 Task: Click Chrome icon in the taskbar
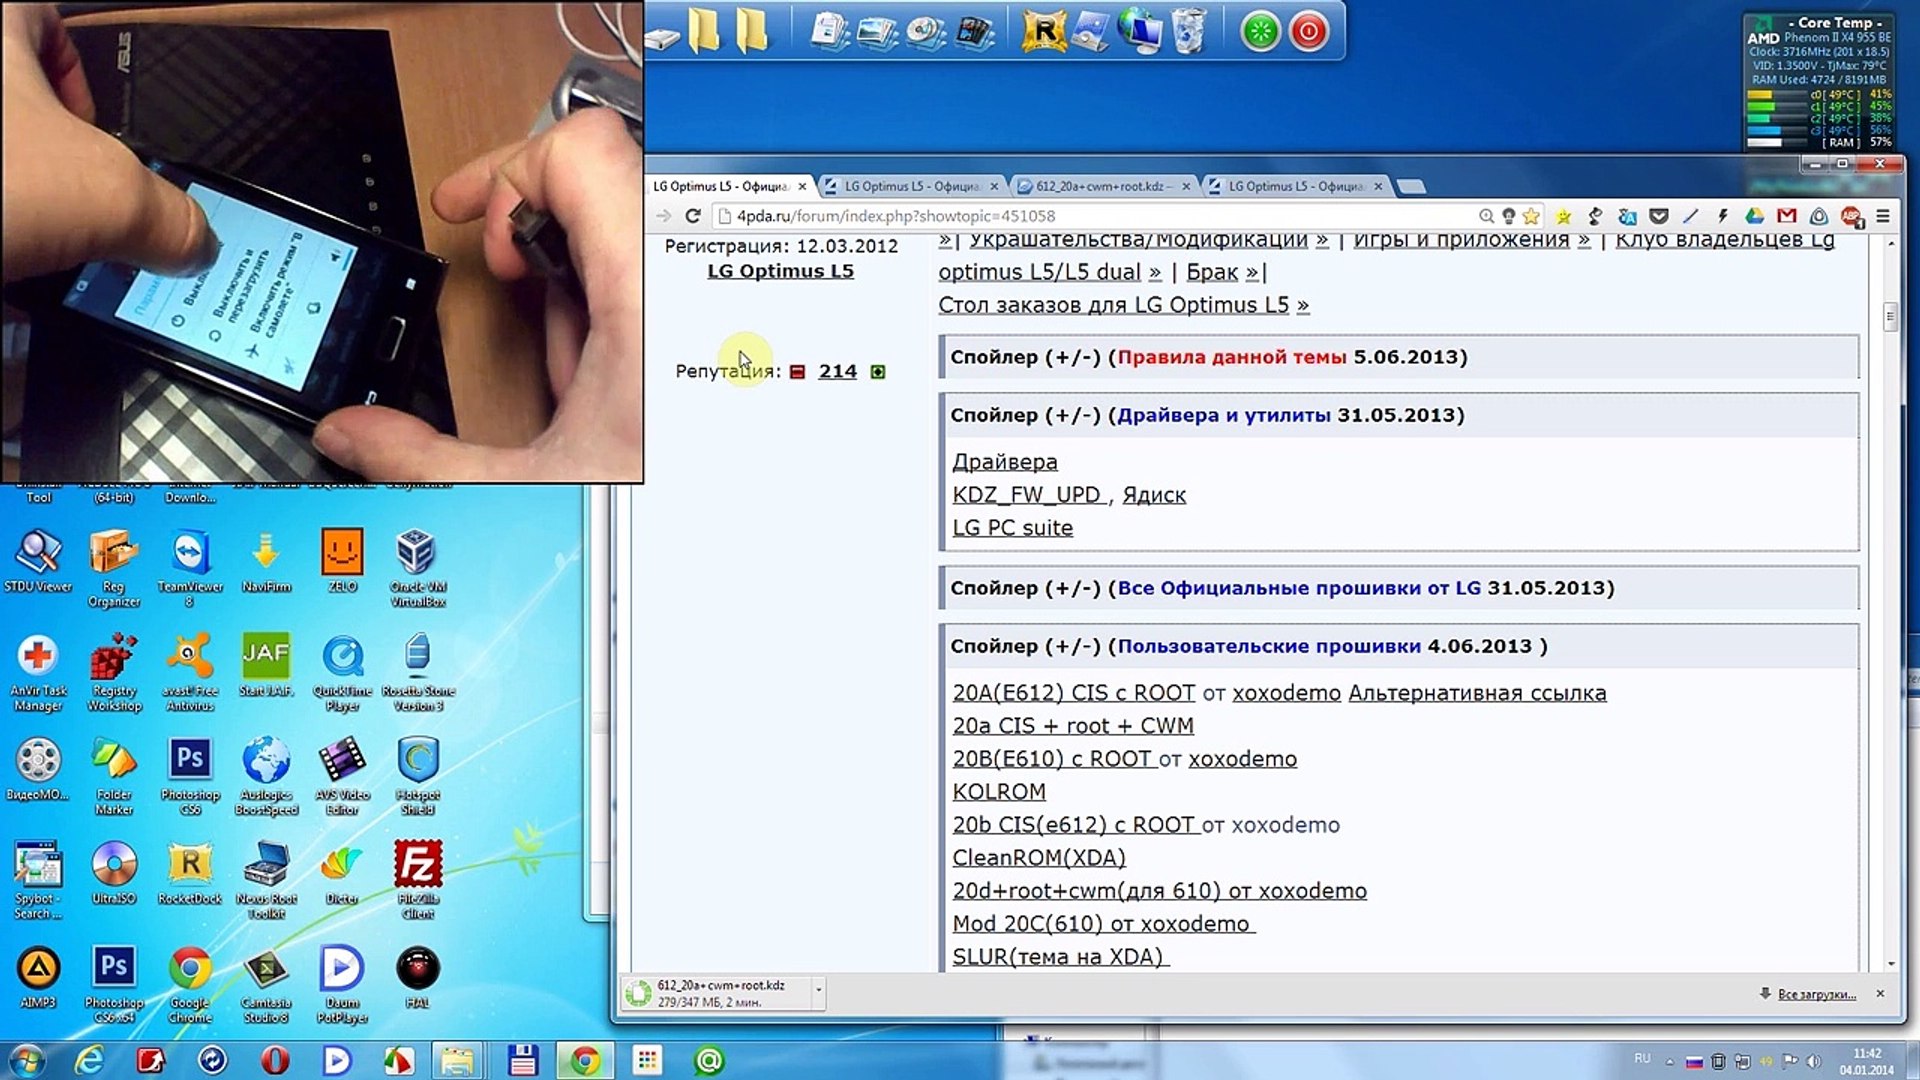585,1060
